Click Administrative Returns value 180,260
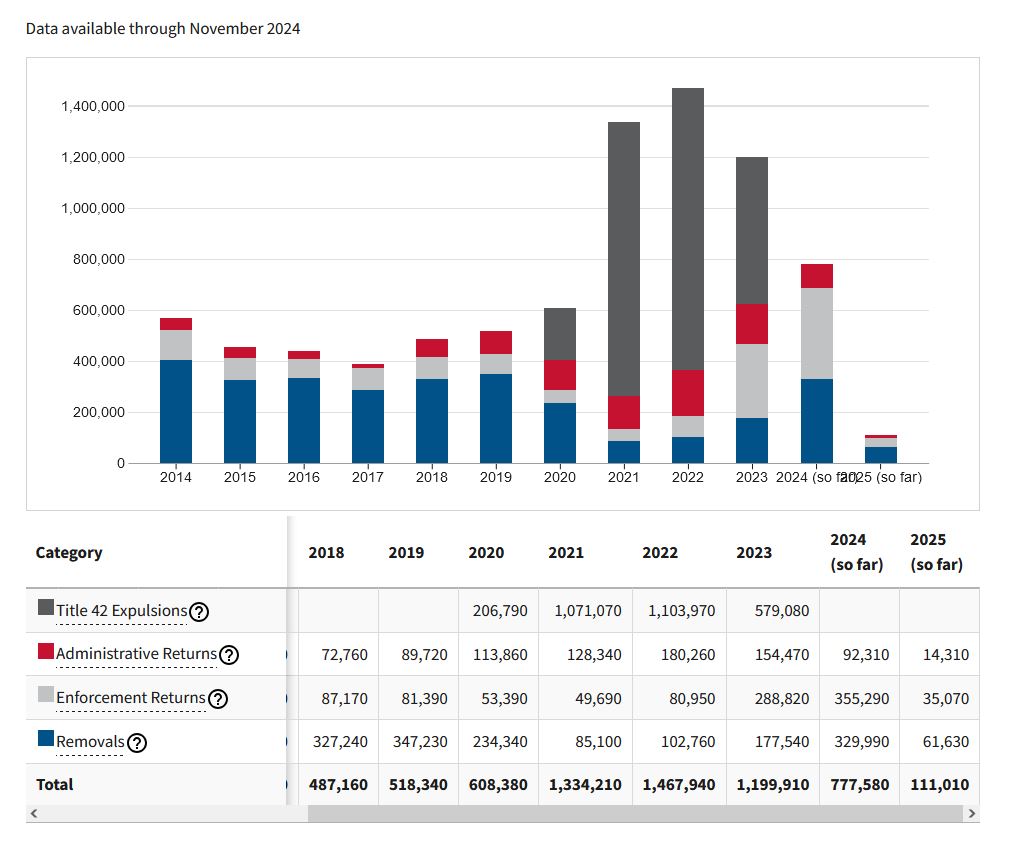The height and width of the screenshot is (862, 1020). point(688,654)
